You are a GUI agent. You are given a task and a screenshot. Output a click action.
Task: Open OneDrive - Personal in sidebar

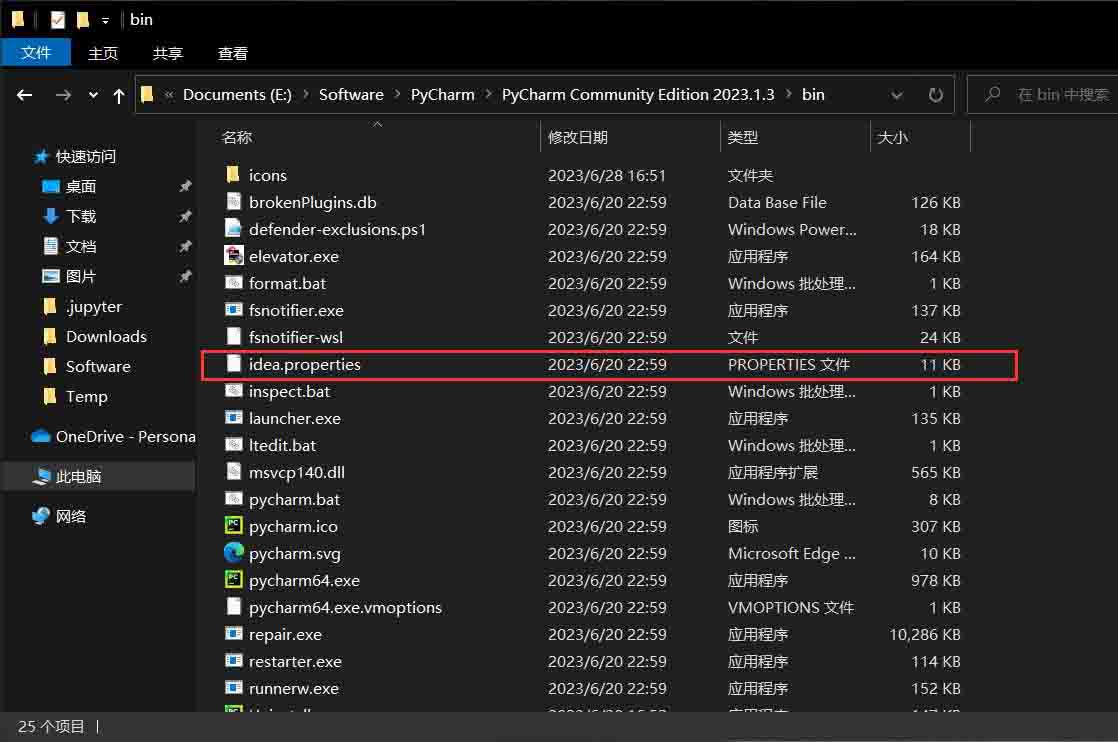click(114, 436)
